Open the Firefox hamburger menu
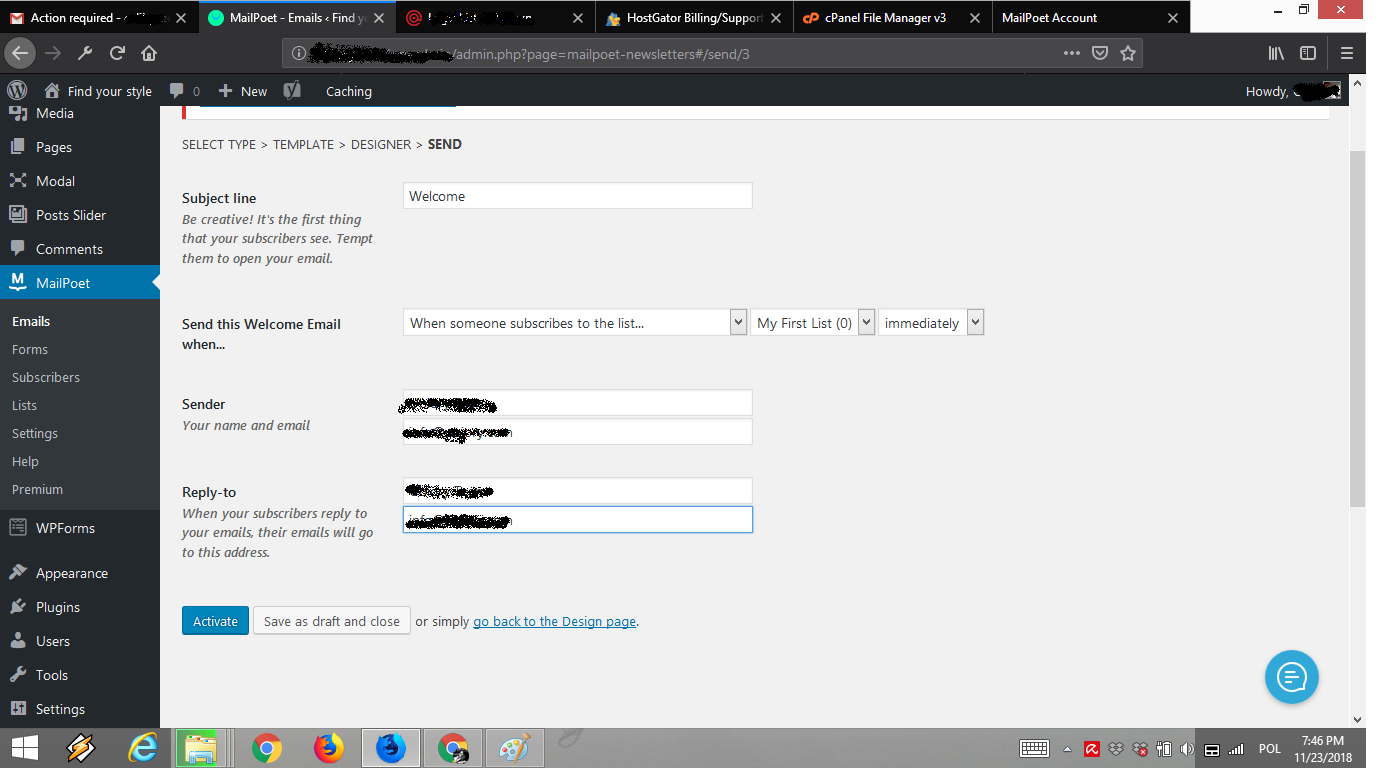Image resolution: width=1388 pixels, height=768 pixels. pyautogui.click(x=1347, y=54)
